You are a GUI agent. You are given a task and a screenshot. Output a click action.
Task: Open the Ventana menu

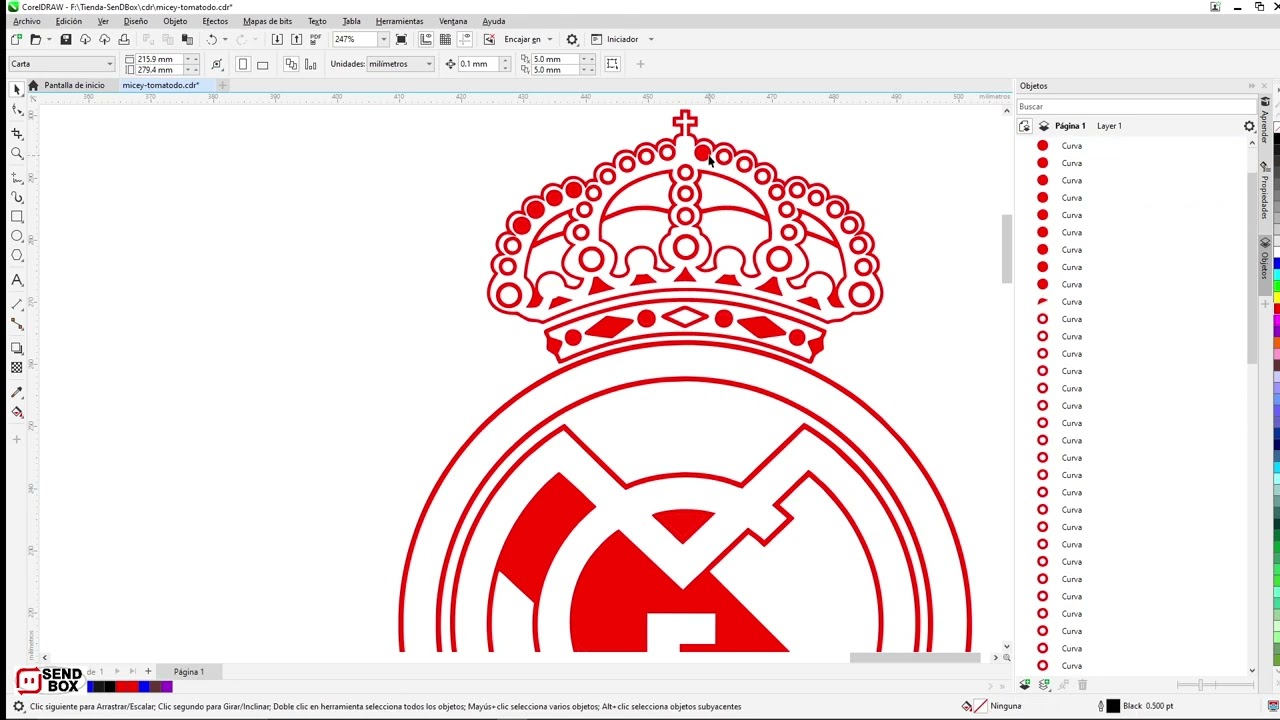453,21
